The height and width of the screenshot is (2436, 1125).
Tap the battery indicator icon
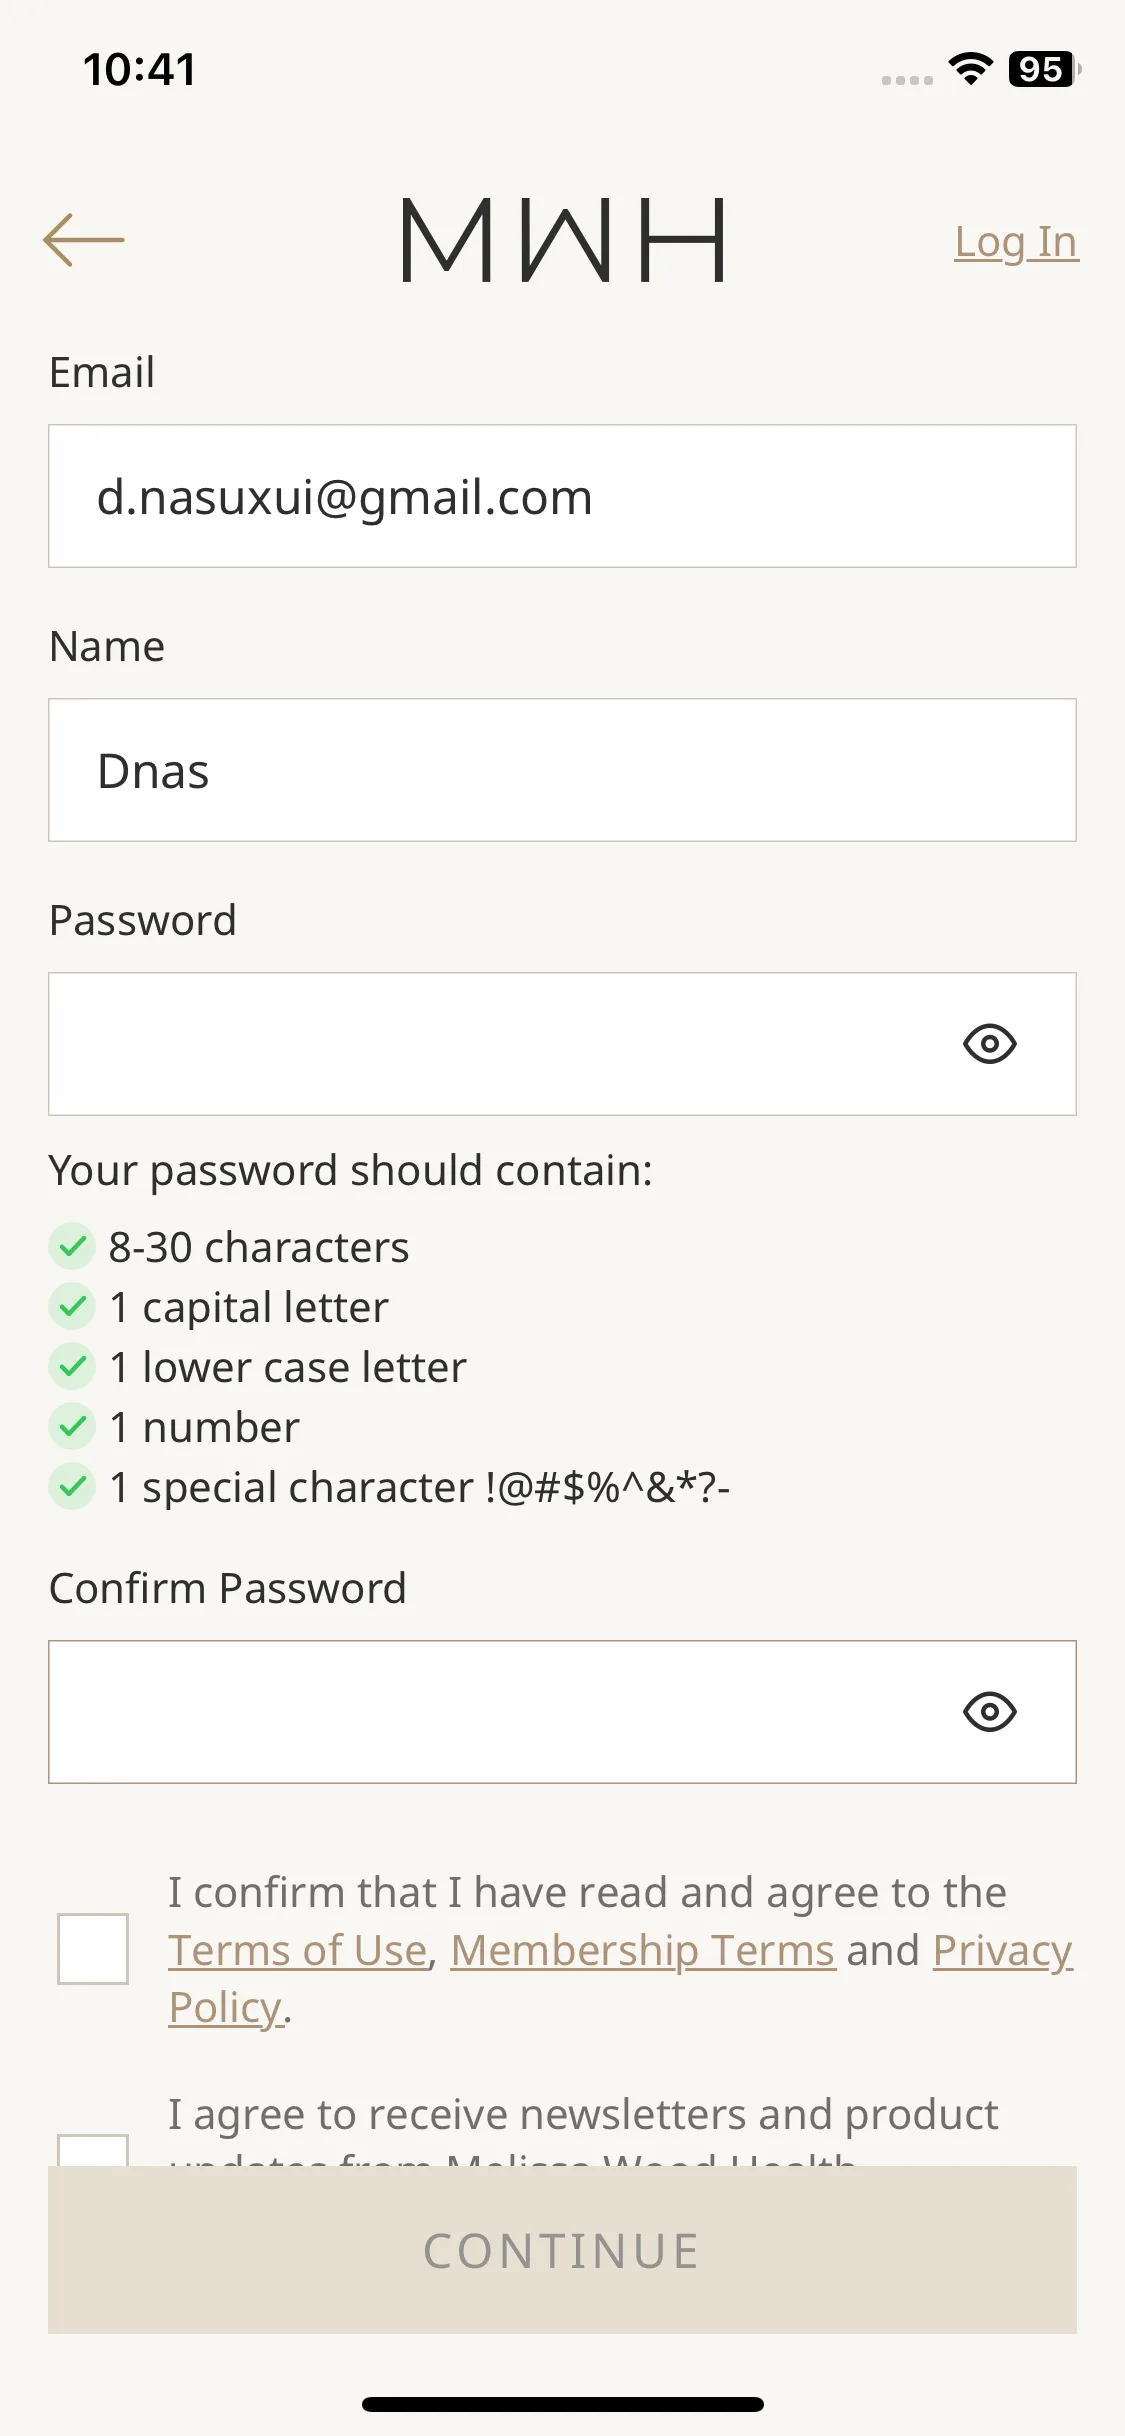click(x=1044, y=69)
